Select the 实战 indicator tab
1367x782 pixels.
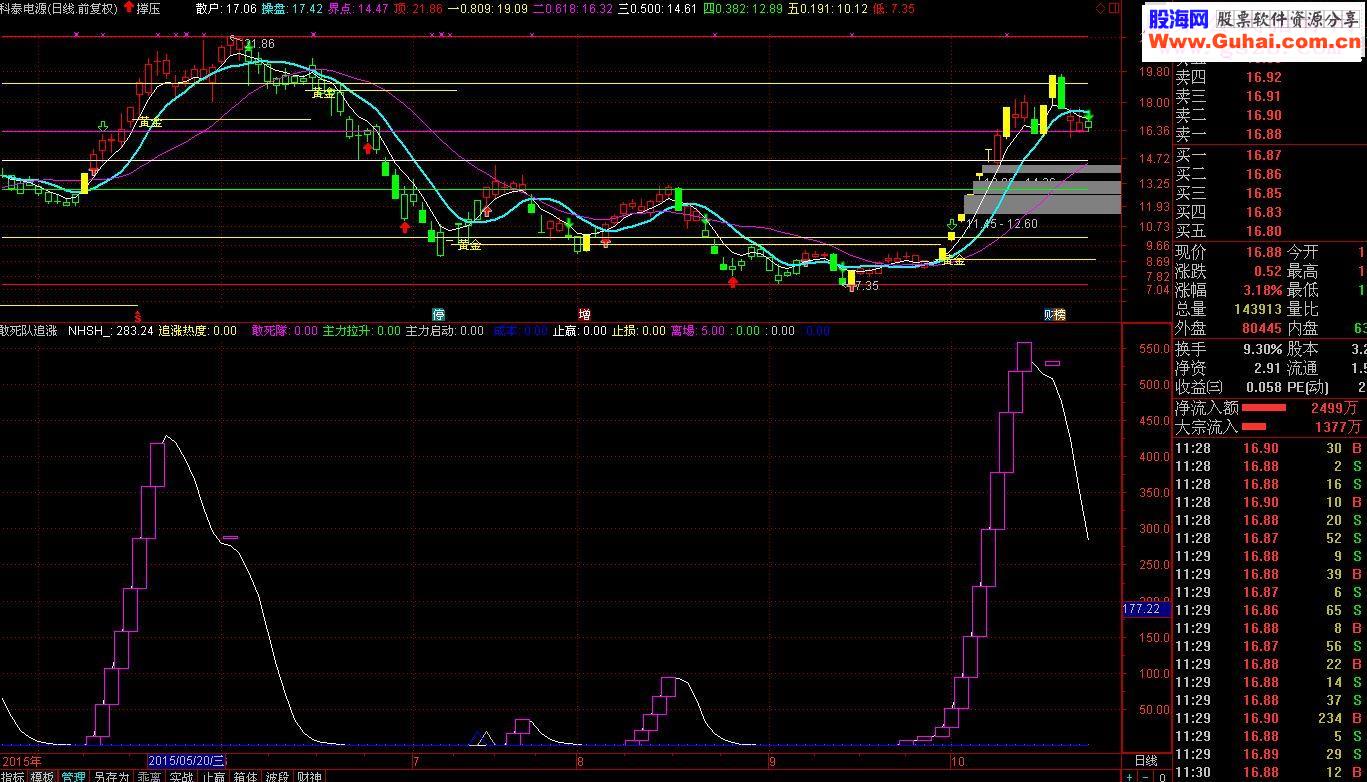[181, 776]
